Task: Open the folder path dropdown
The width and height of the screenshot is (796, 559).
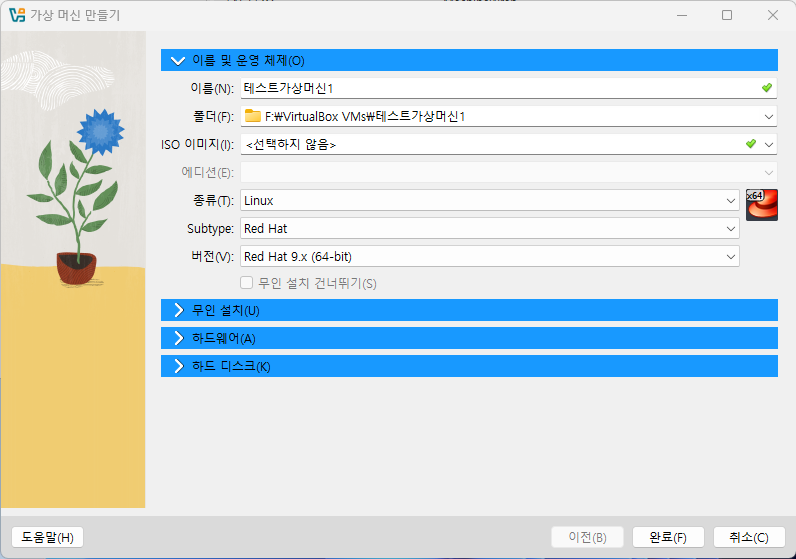Action: 769,117
